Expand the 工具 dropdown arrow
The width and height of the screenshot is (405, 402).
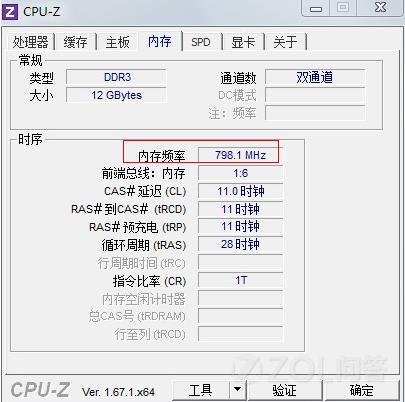click(x=237, y=389)
